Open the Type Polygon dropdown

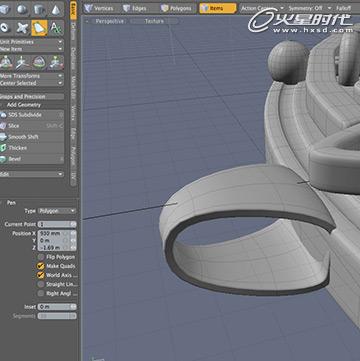coord(57,211)
